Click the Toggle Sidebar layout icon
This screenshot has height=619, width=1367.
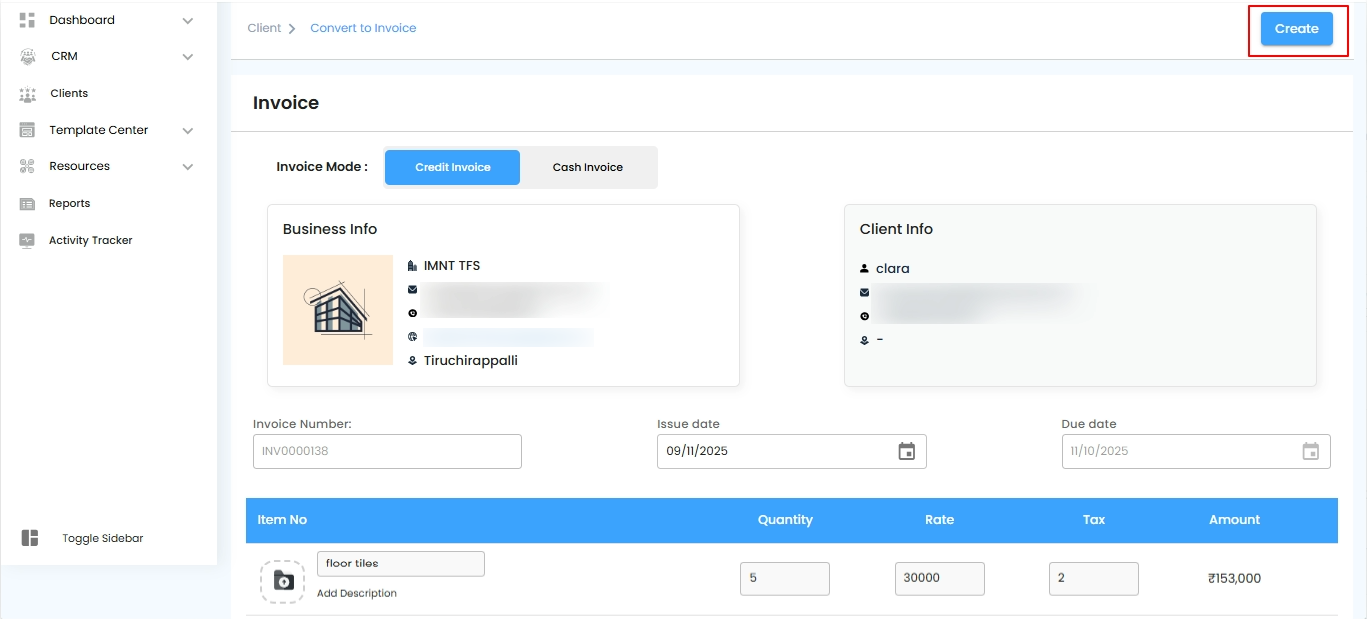click(x=30, y=538)
